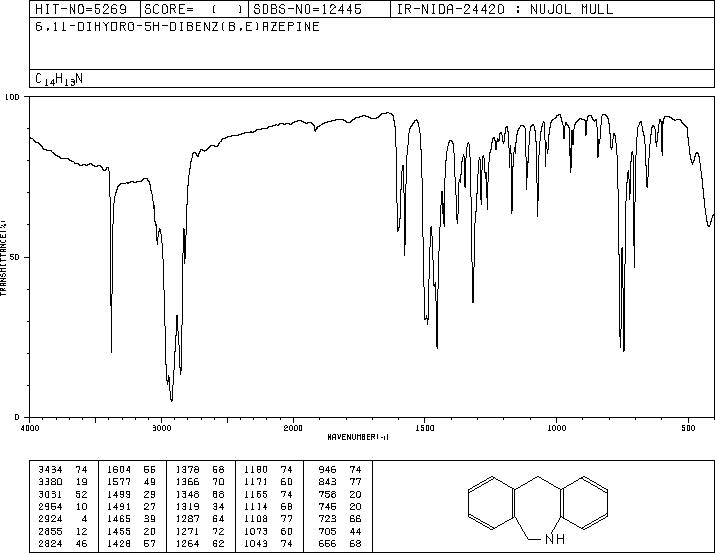Click peak value 946 in the table
Screen dimensions: 715x553
327,469
